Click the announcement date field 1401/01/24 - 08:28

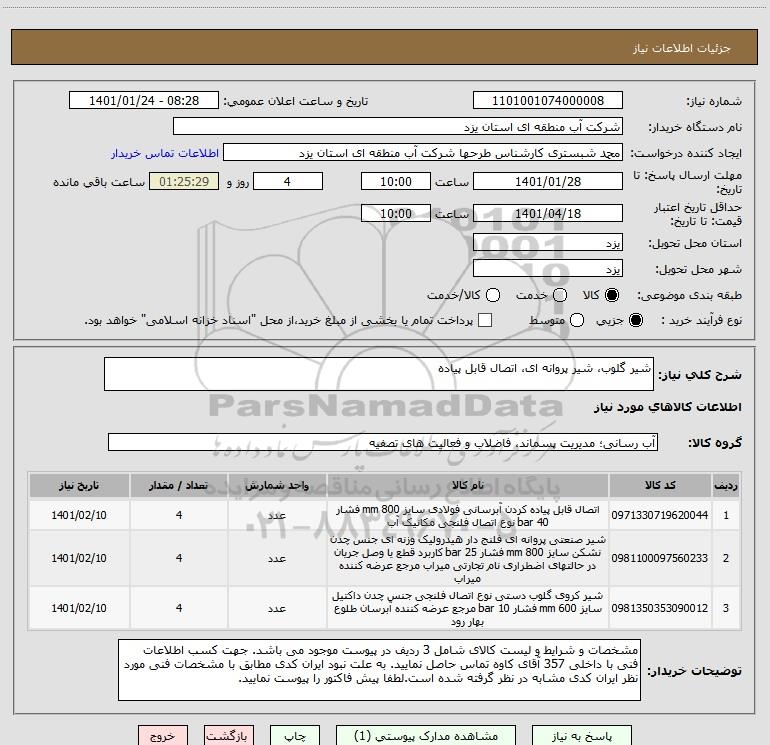(144, 101)
